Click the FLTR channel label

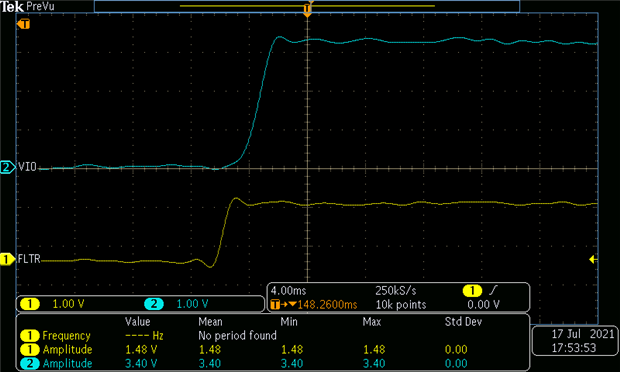(x=29, y=259)
